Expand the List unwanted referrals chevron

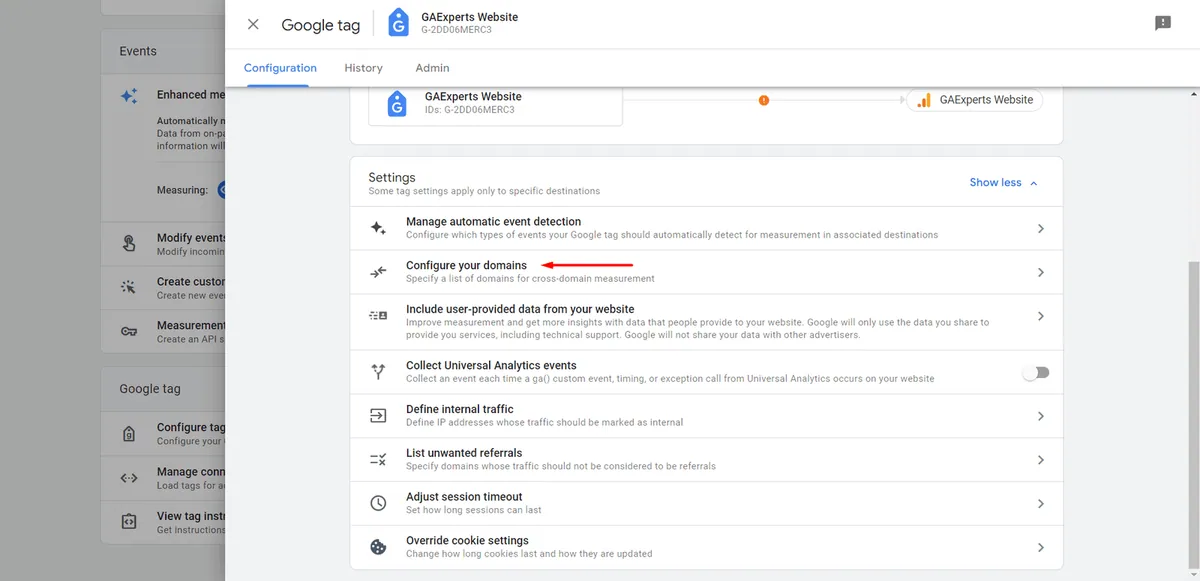tap(1040, 460)
